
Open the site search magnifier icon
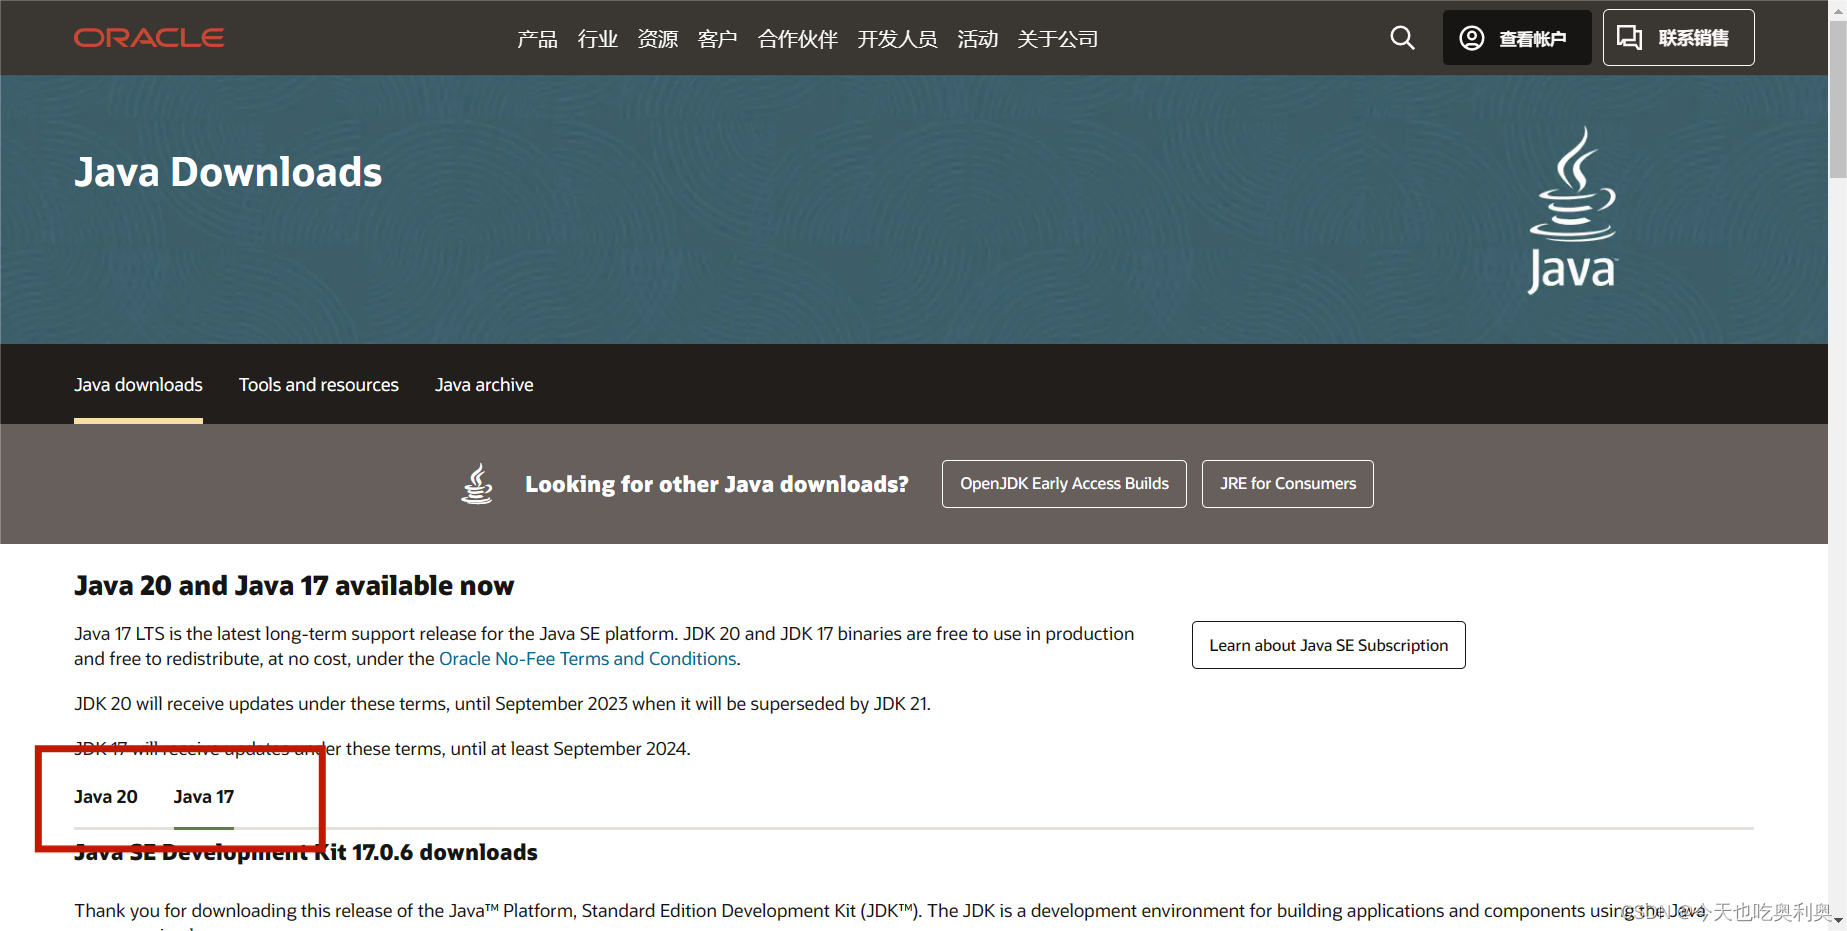(1402, 38)
